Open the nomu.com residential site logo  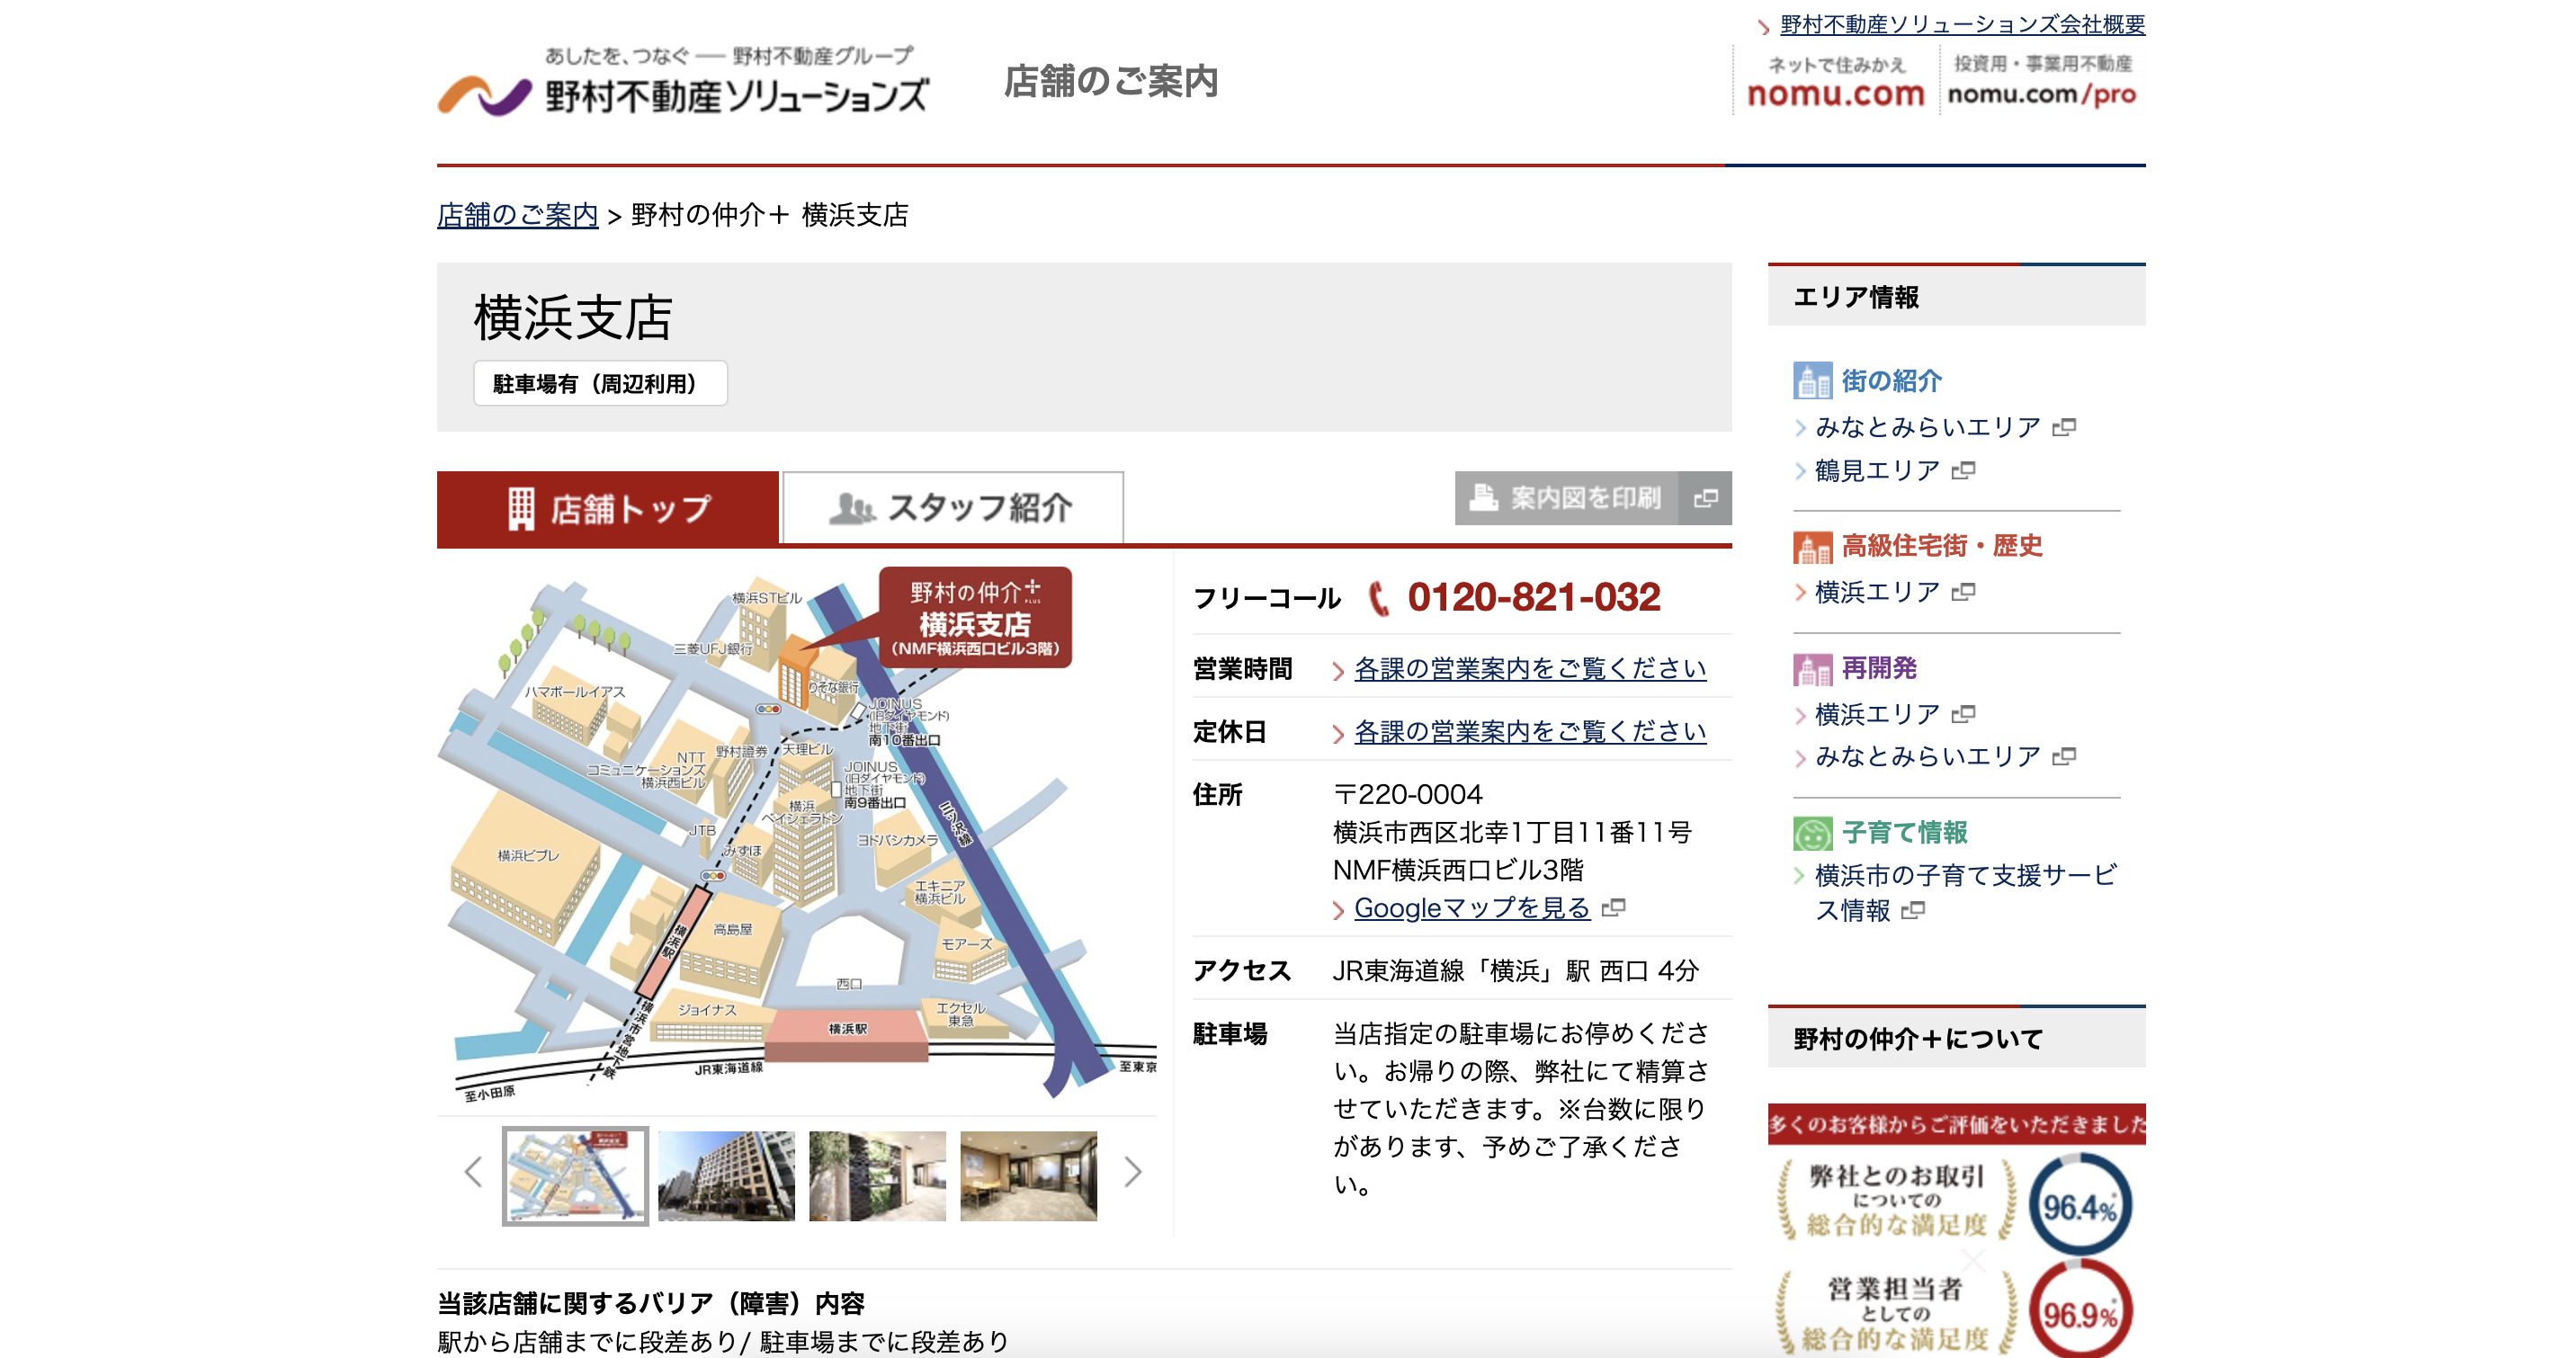pos(1835,81)
